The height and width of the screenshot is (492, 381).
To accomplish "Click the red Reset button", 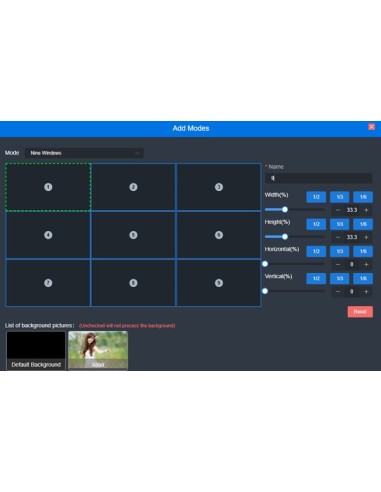I will click(360, 312).
